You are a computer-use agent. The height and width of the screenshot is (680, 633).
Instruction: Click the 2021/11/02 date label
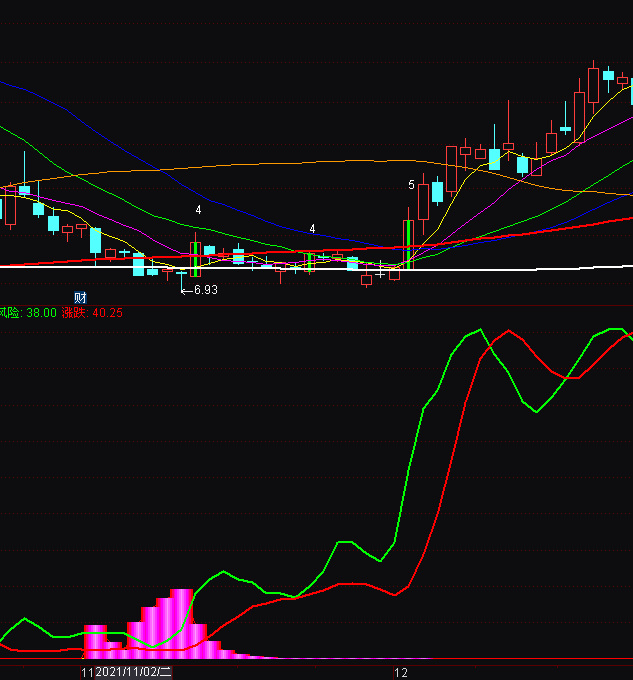coord(134,673)
